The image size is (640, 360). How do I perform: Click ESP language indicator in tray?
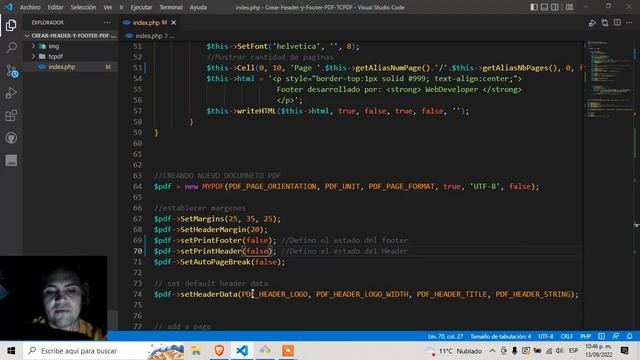573,351
